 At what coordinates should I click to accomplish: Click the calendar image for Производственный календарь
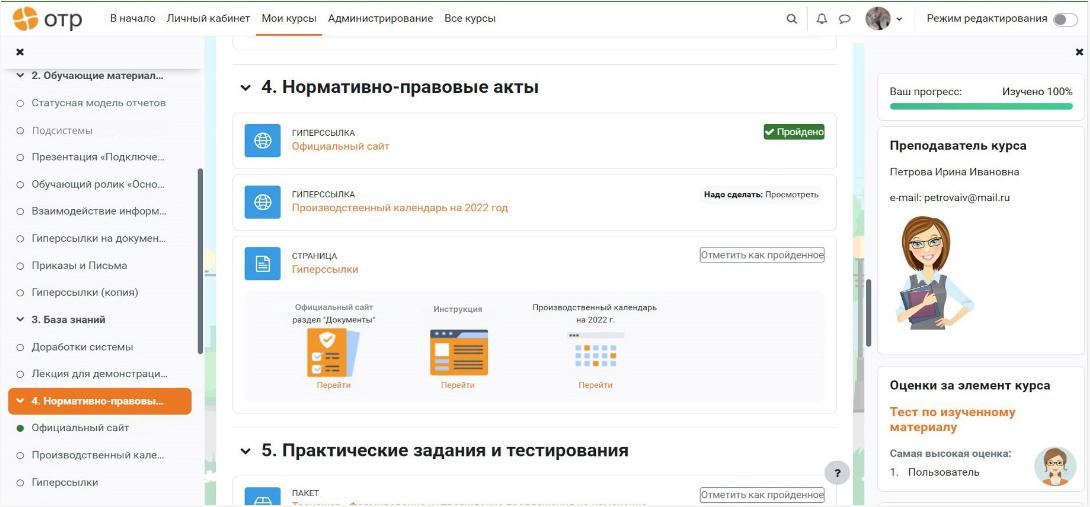click(x=595, y=349)
